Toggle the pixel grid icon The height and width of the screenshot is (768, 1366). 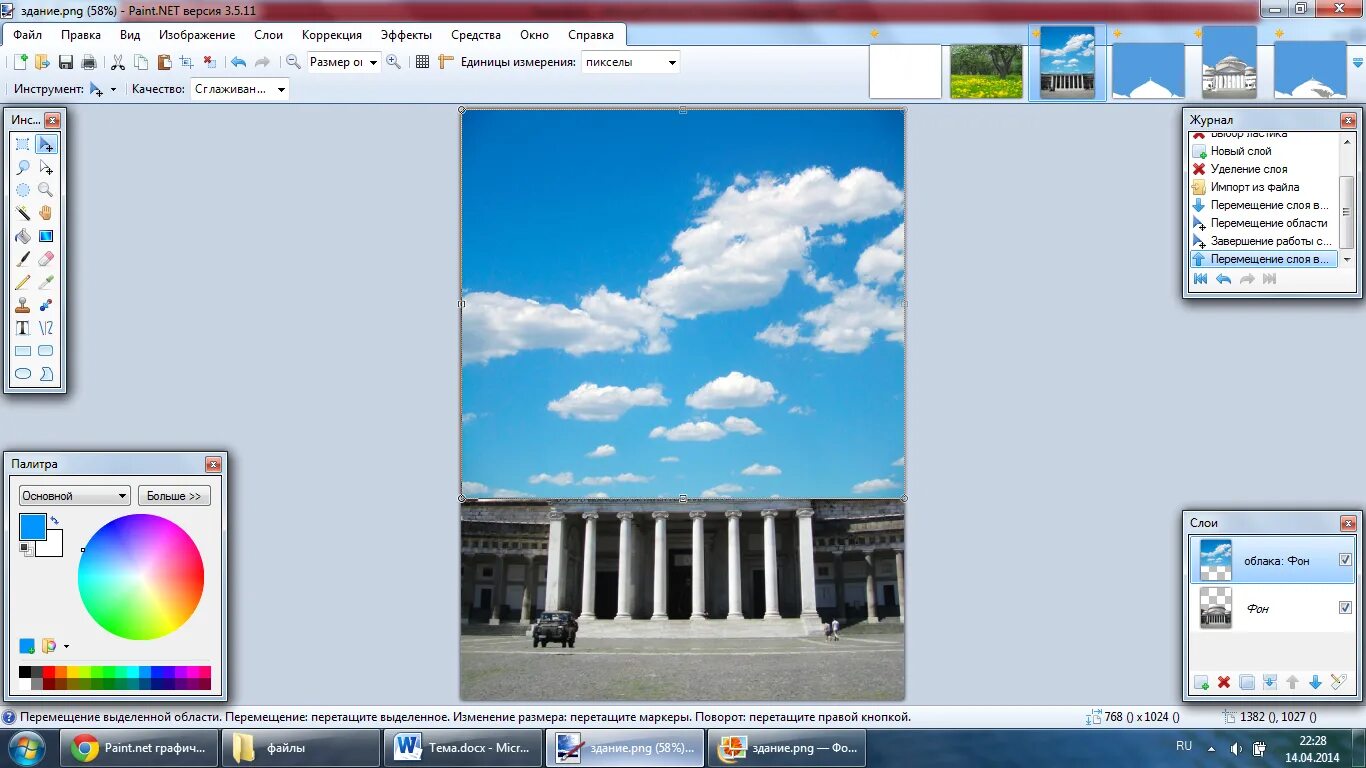coord(423,62)
